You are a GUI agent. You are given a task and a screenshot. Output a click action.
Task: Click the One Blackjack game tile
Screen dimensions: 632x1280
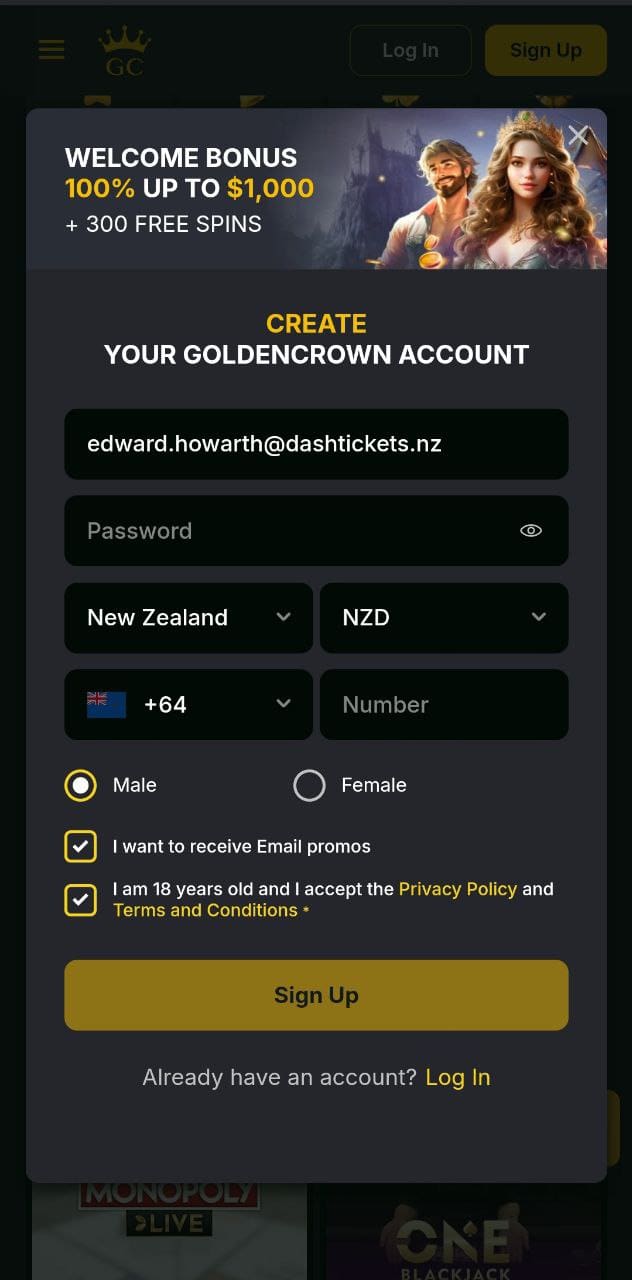(462, 1230)
